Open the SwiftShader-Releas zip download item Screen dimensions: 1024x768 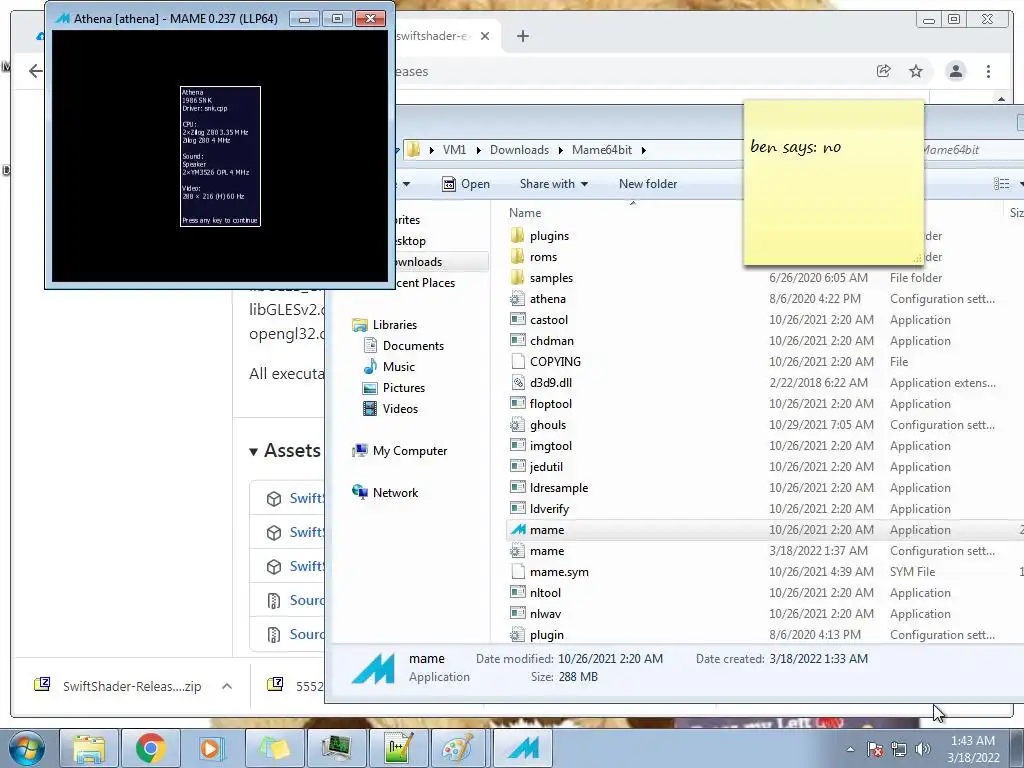click(119, 686)
